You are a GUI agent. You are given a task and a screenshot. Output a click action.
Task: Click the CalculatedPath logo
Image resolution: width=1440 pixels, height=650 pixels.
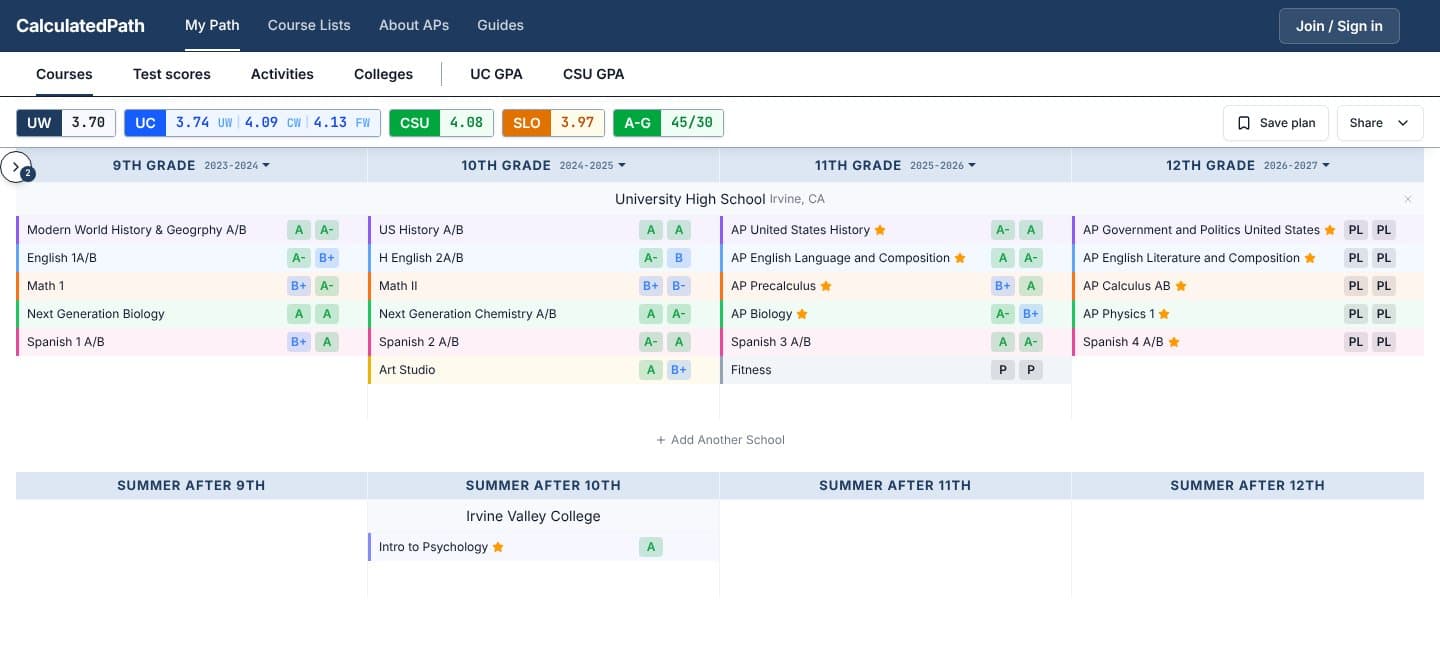[80, 26]
